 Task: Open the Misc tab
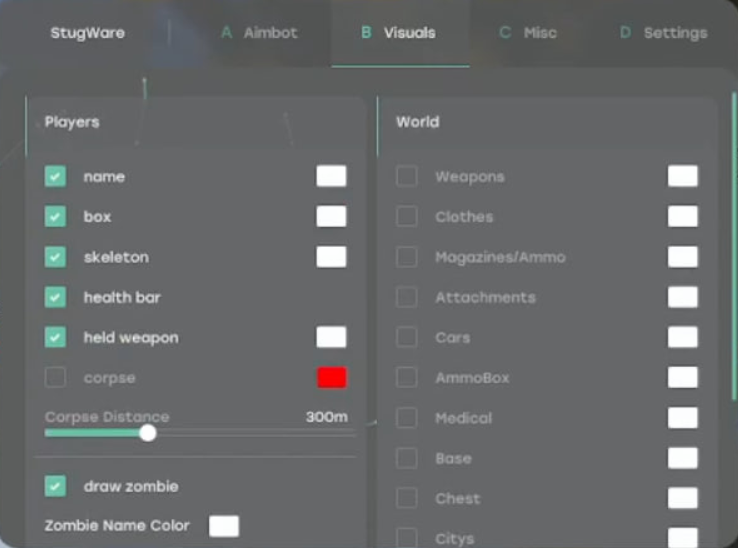click(x=528, y=33)
